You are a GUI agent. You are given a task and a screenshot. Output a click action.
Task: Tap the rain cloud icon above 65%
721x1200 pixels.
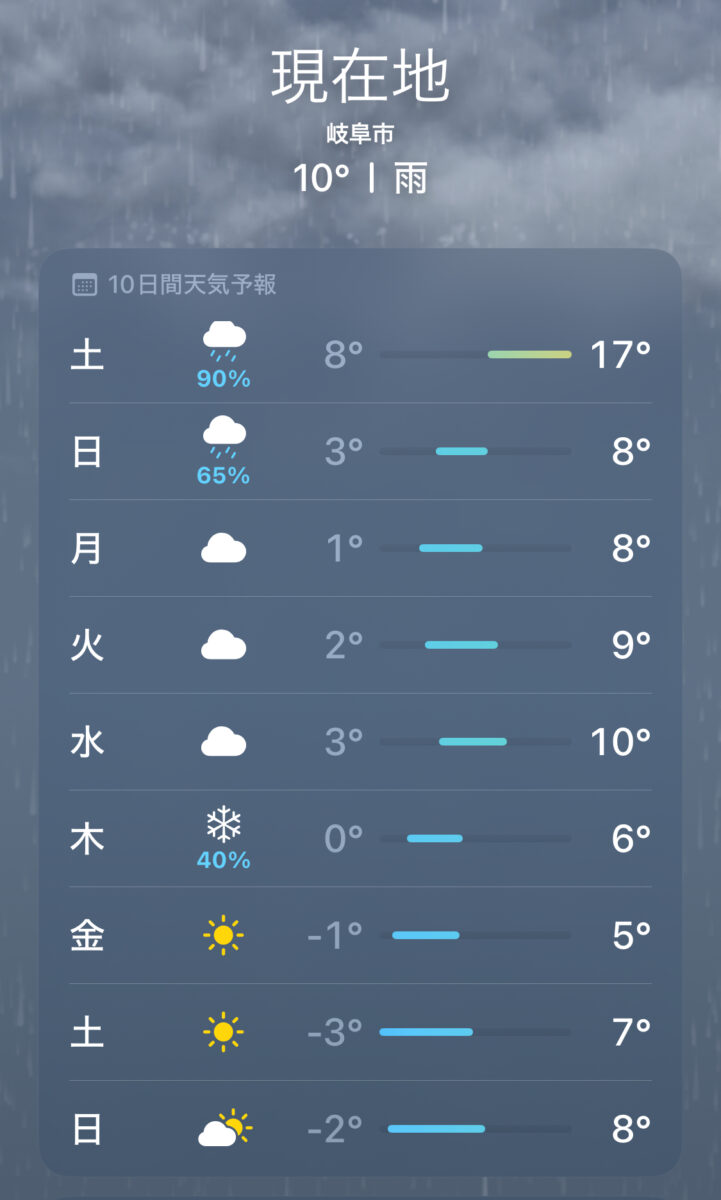click(224, 436)
